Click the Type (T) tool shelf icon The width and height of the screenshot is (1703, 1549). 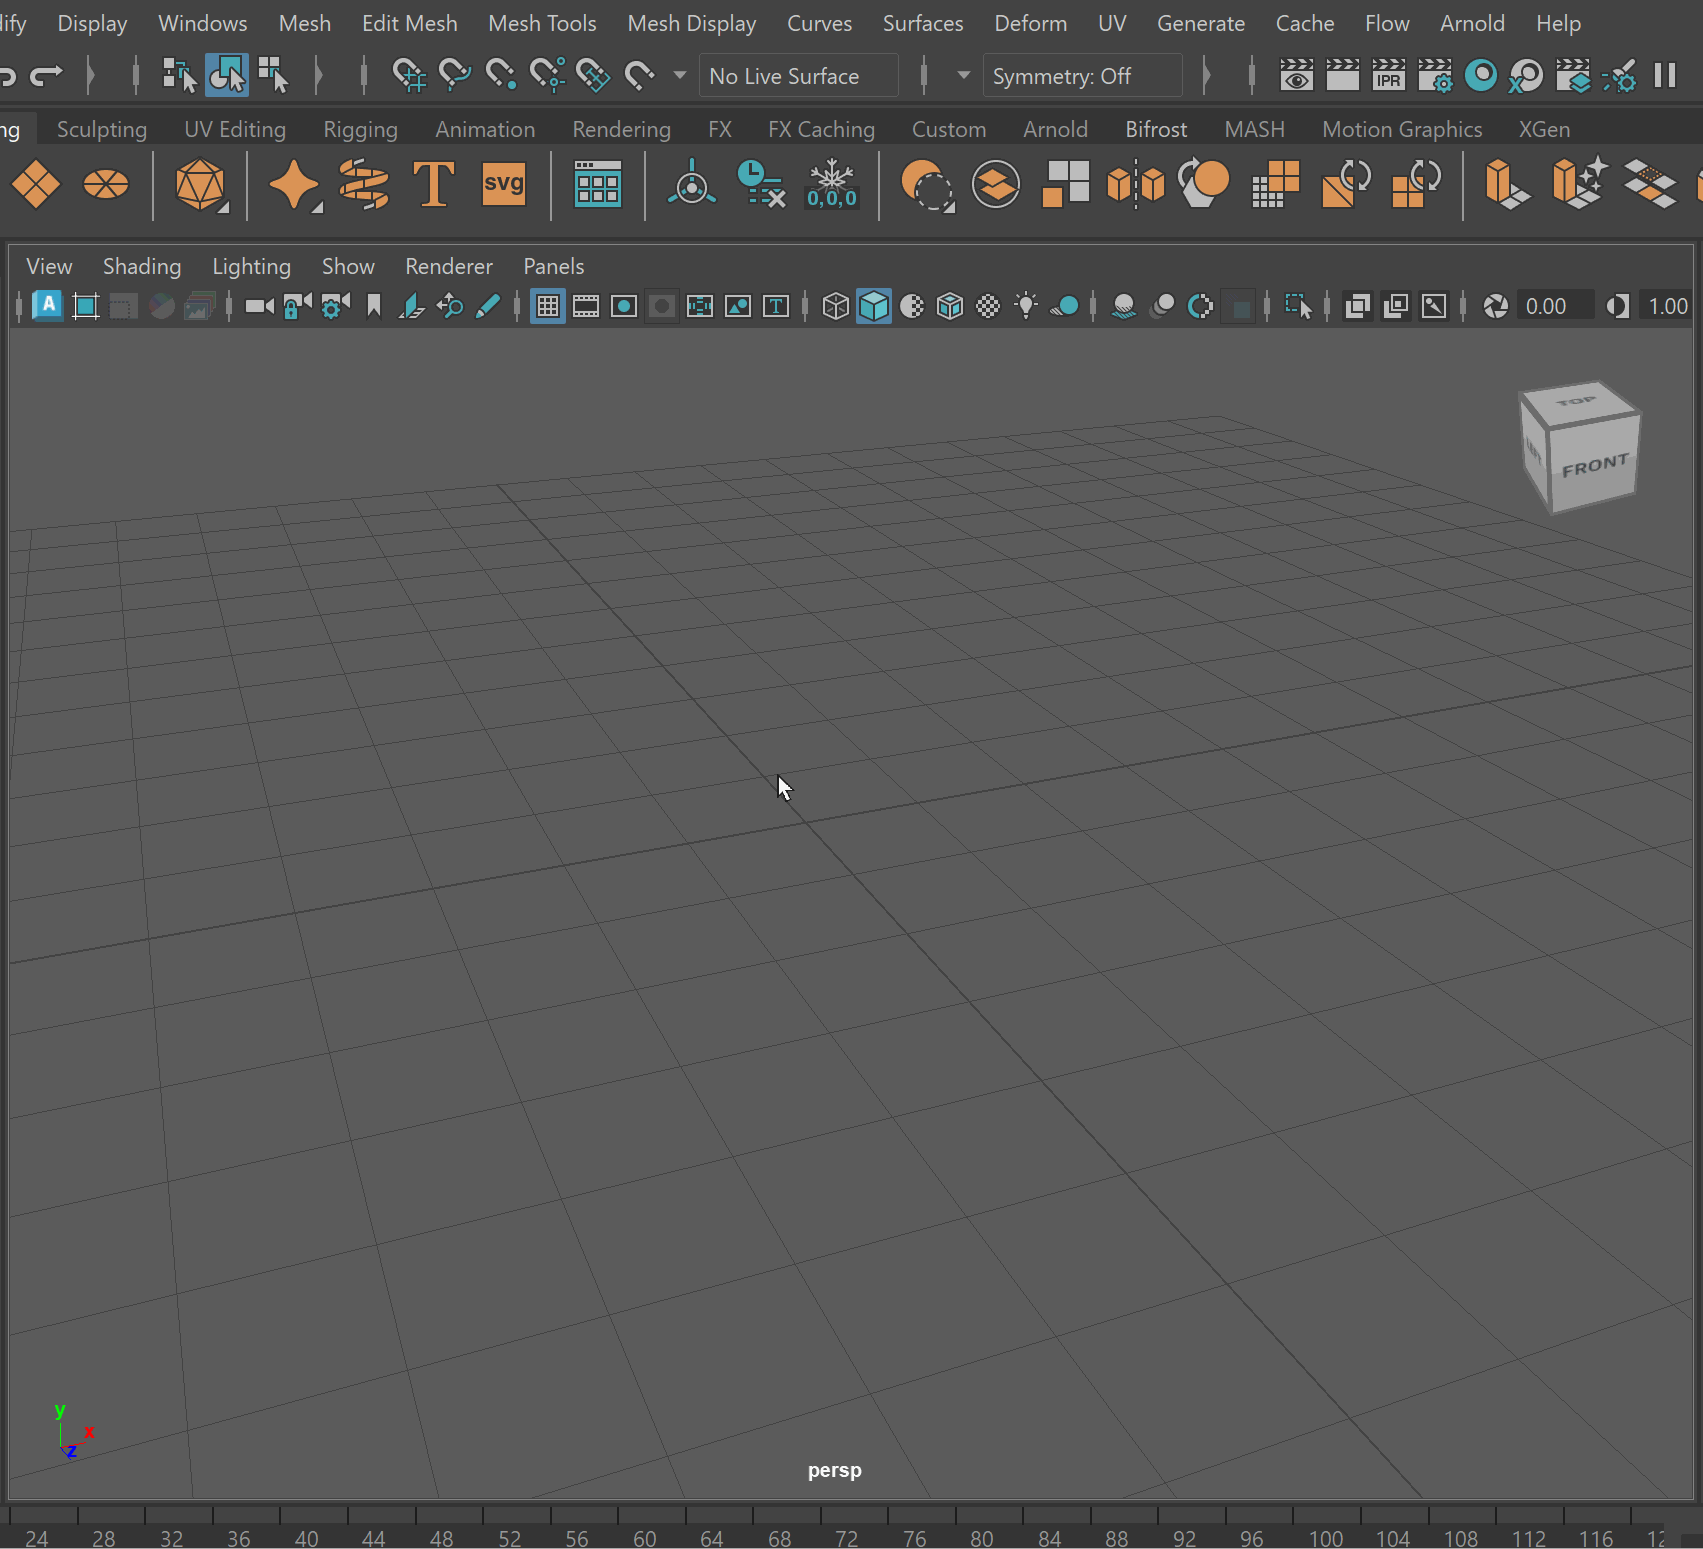[433, 184]
